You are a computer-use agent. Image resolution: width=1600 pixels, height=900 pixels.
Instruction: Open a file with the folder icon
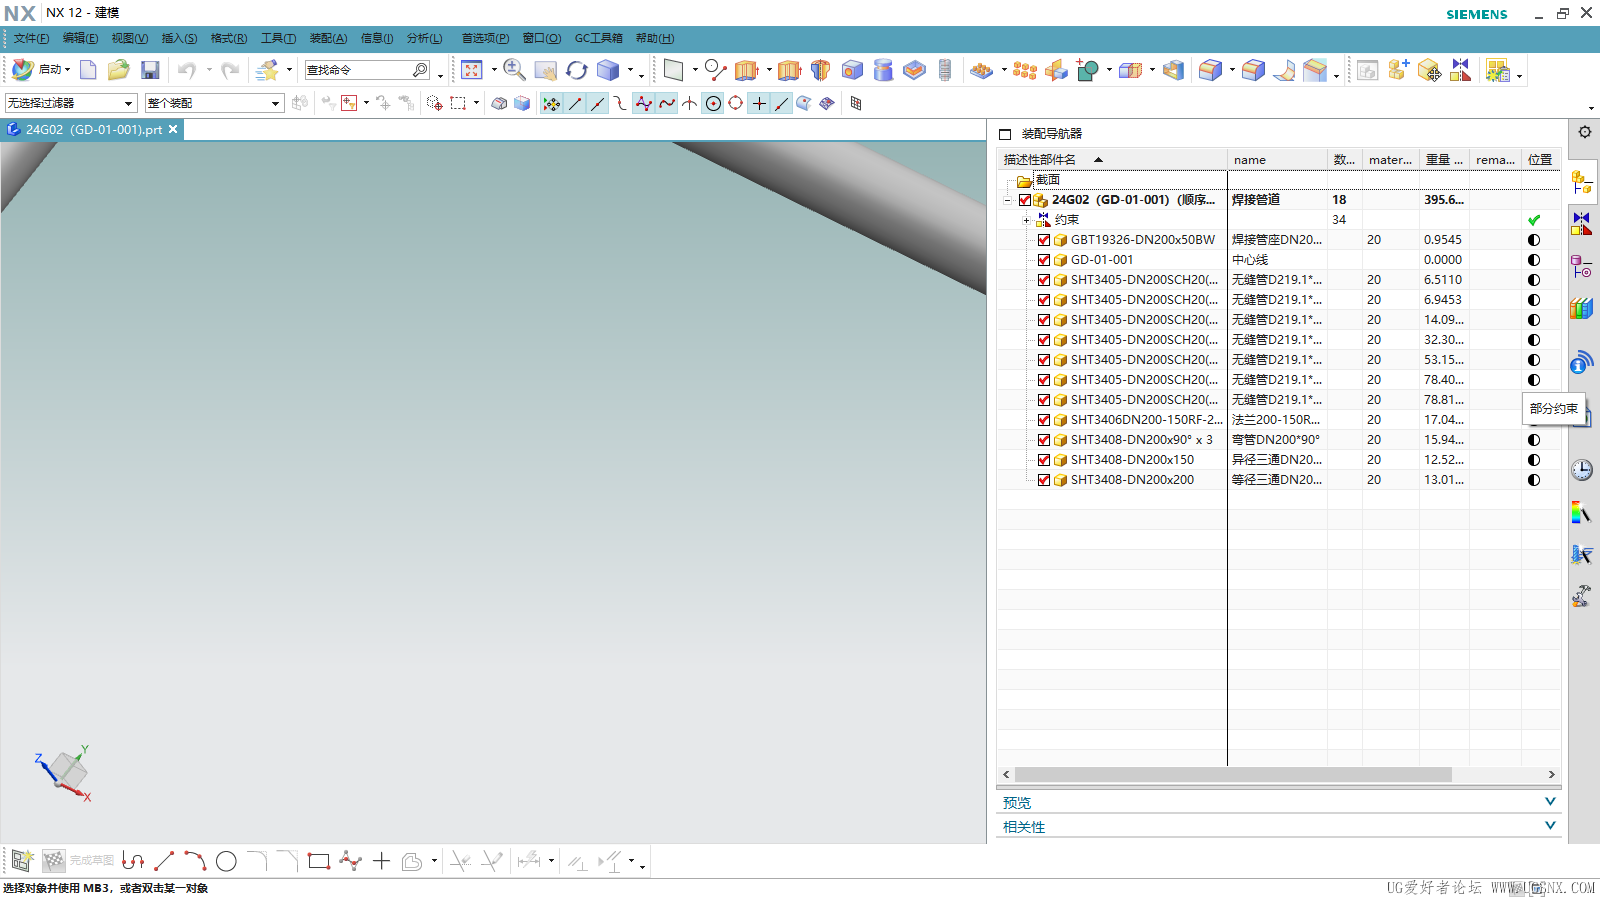(x=119, y=70)
